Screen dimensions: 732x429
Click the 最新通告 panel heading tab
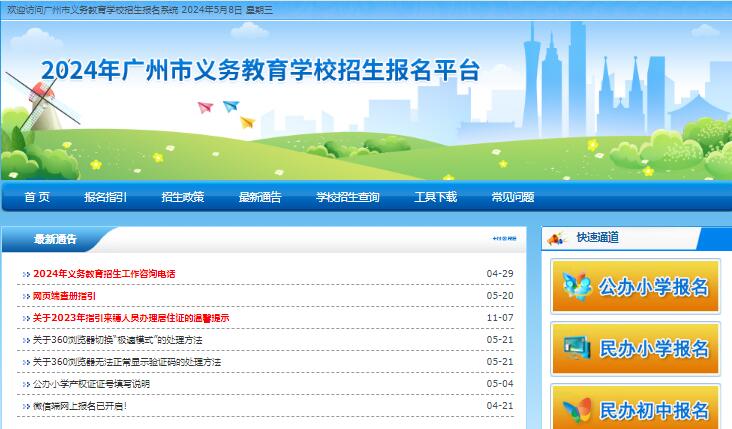[x=55, y=239]
